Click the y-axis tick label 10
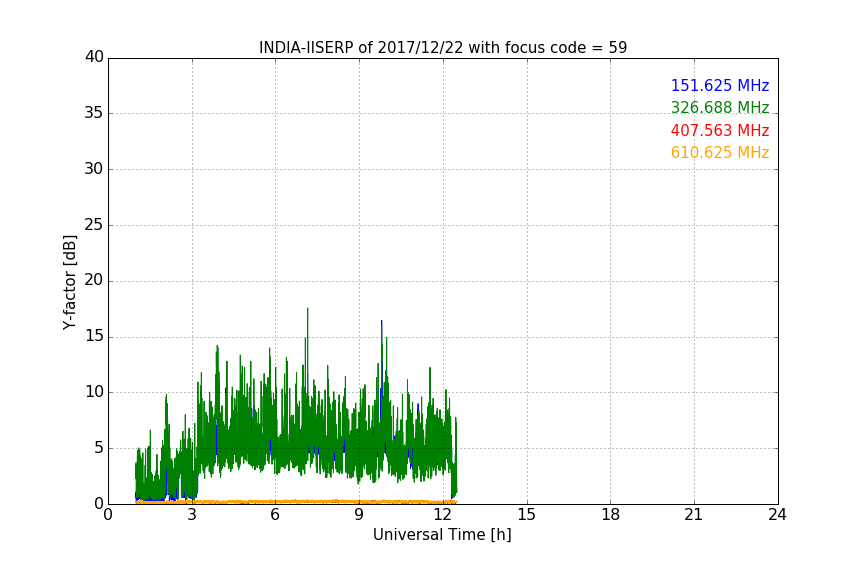864x576 pixels. [x=94, y=392]
